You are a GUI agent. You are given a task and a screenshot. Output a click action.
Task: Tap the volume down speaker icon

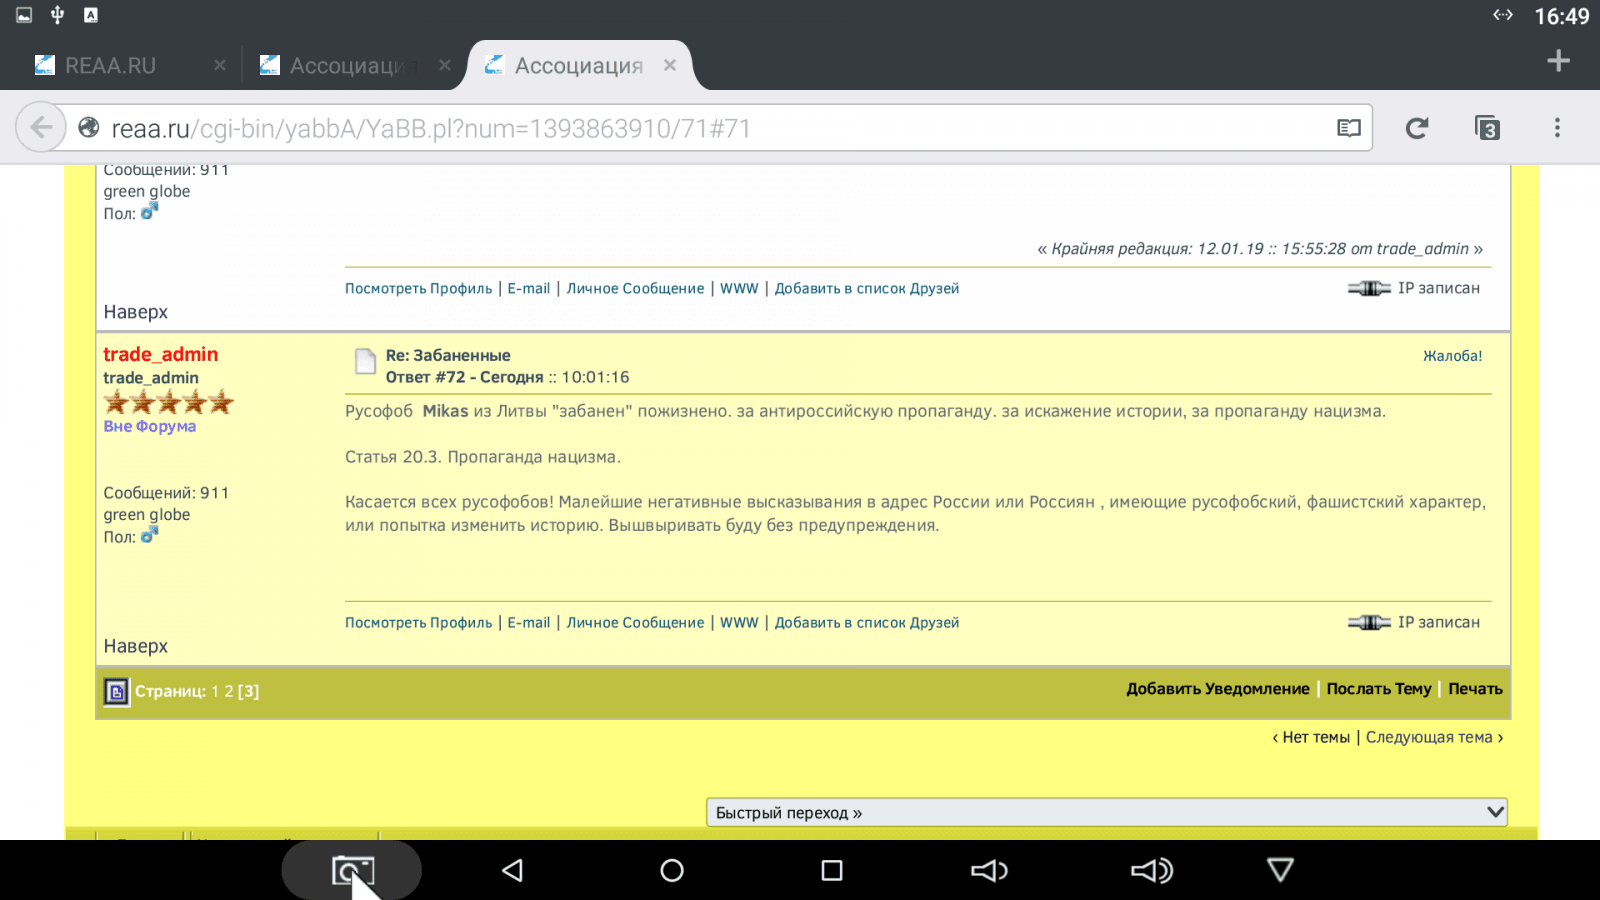[990, 871]
